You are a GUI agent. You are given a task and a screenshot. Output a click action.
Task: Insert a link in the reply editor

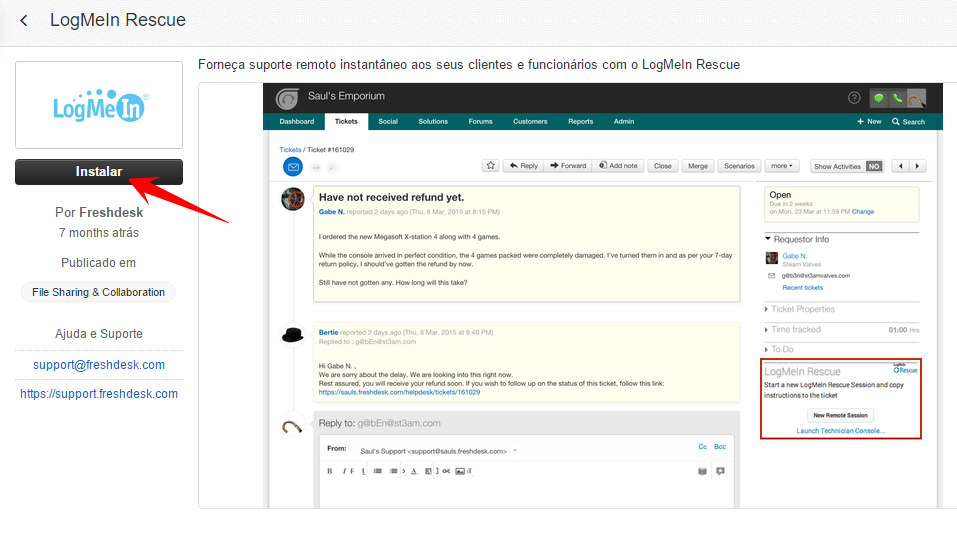coord(446,471)
